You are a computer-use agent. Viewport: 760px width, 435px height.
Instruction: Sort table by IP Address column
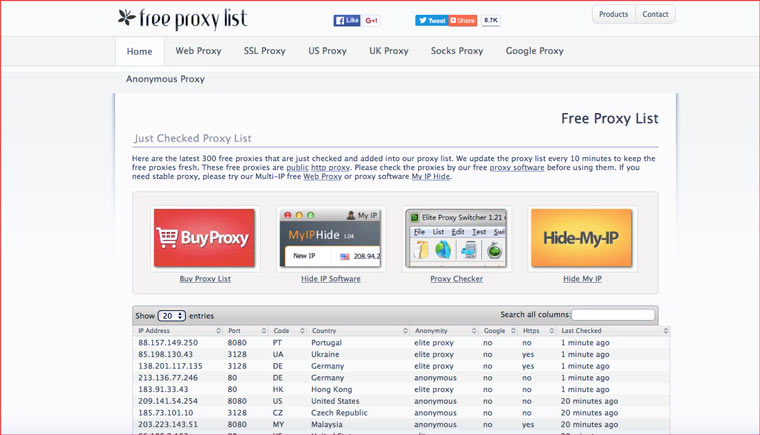178,331
